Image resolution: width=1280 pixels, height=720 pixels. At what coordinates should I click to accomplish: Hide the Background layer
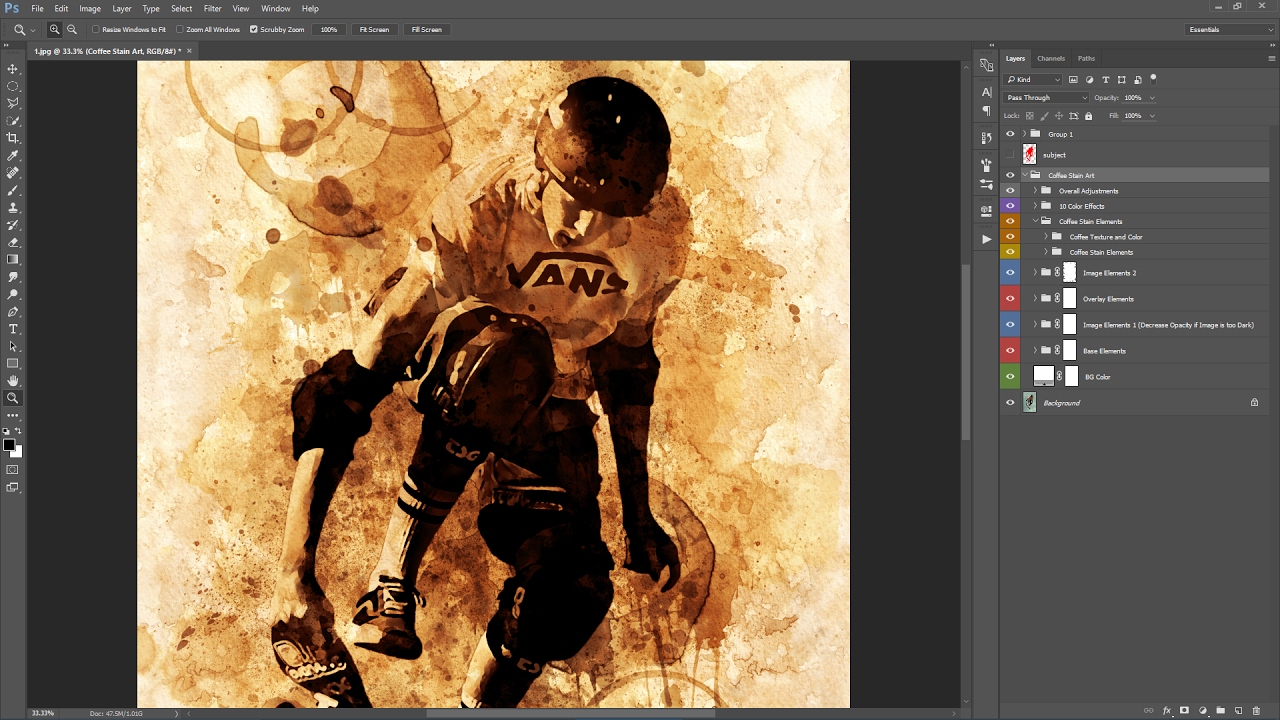click(x=1010, y=403)
